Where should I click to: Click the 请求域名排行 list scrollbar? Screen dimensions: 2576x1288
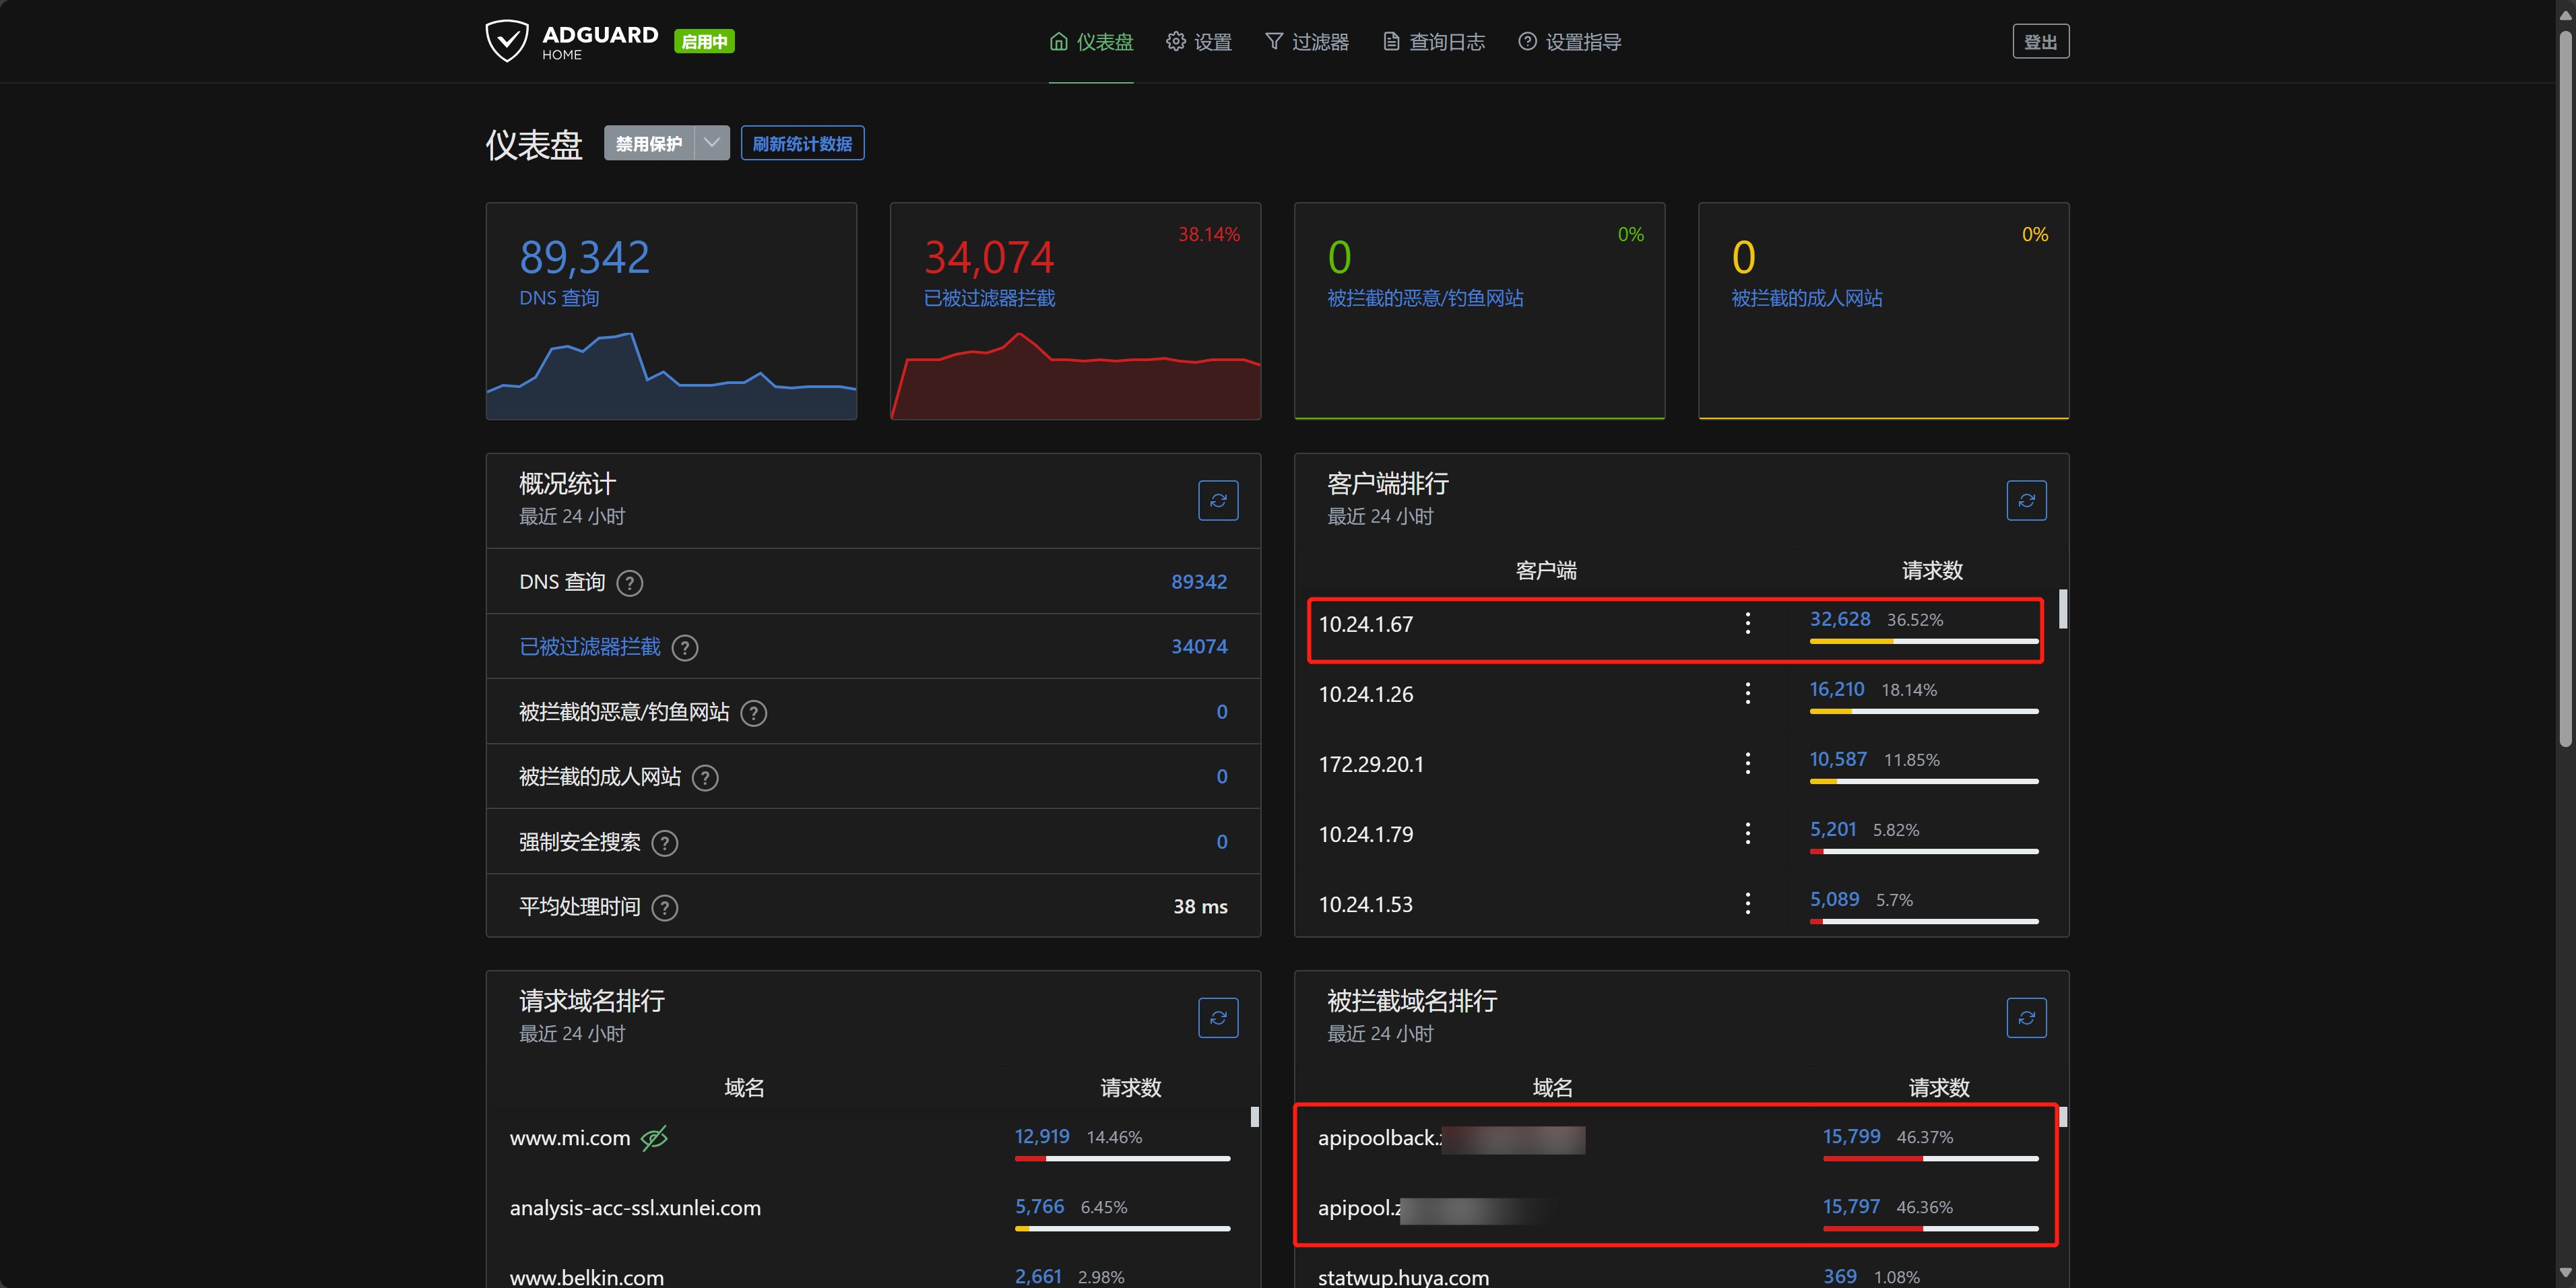pos(1254,1117)
